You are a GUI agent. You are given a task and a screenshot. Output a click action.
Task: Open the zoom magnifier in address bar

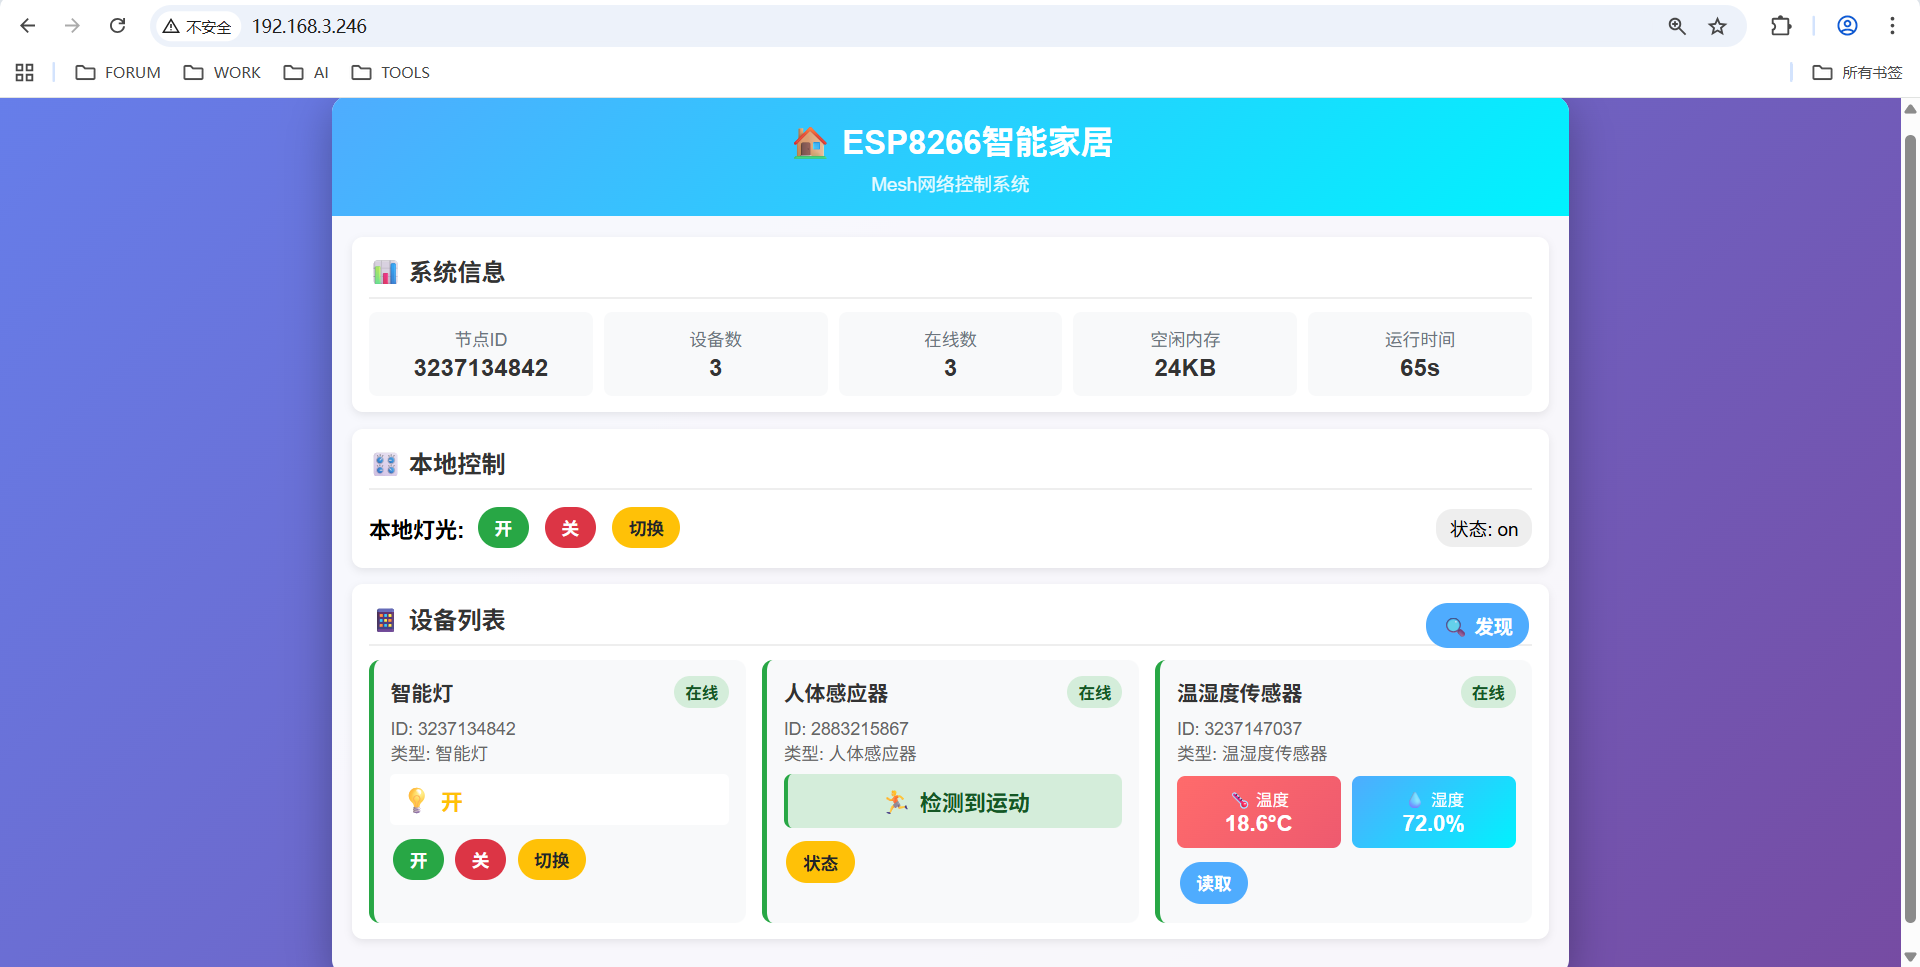point(1677,26)
